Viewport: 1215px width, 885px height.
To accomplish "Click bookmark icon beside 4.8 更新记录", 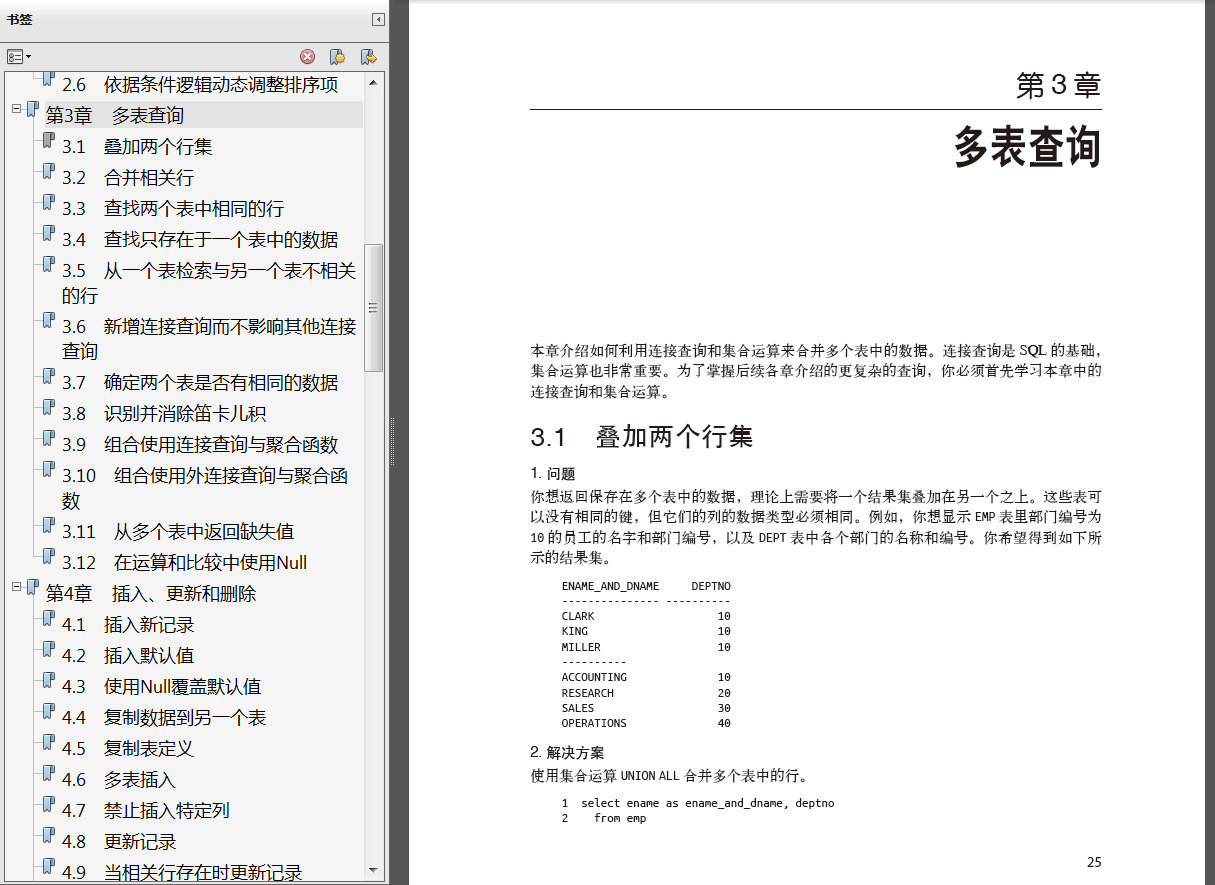I will coord(48,836).
